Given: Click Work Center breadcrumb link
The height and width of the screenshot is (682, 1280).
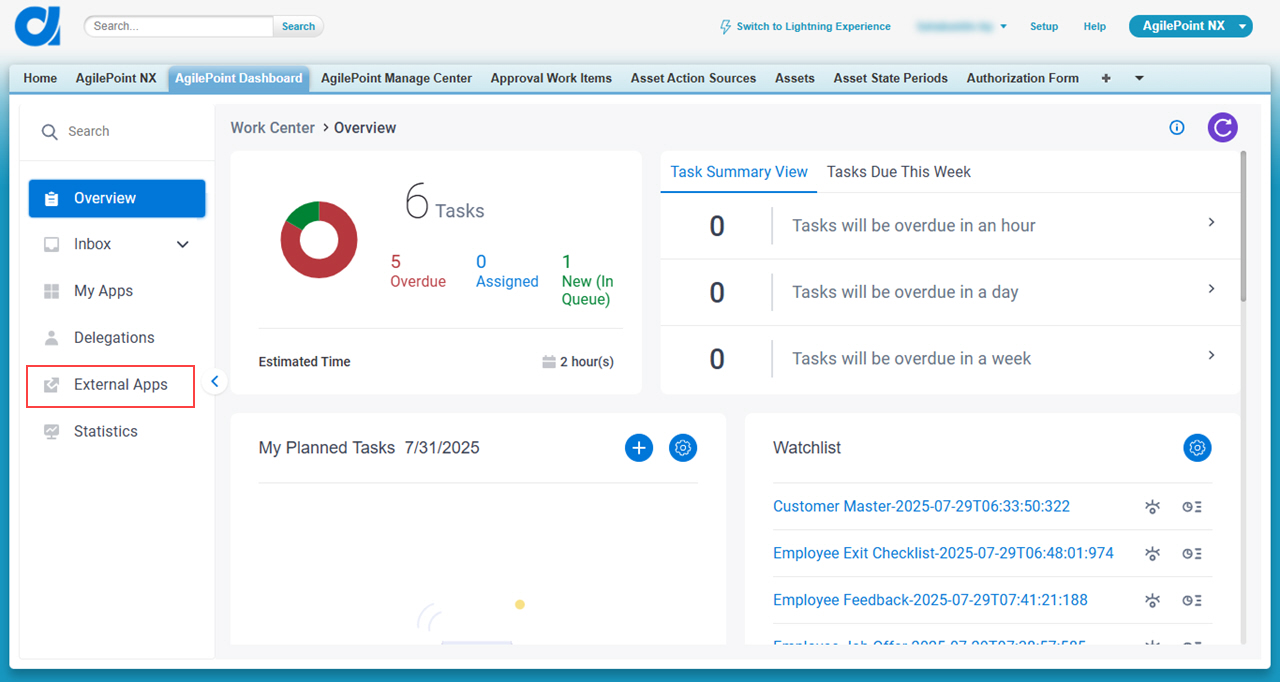Looking at the screenshot, I should [272, 128].
